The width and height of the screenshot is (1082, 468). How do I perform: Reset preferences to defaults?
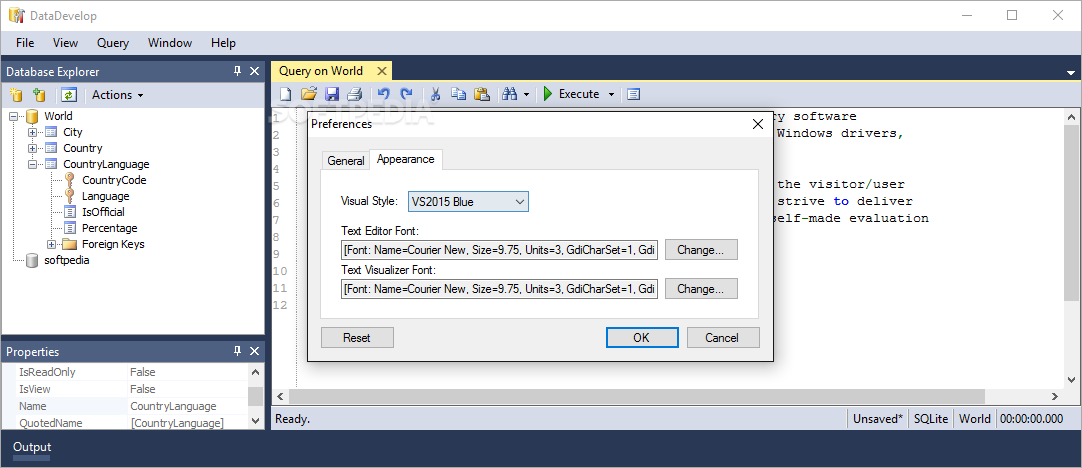coord(357,338)
